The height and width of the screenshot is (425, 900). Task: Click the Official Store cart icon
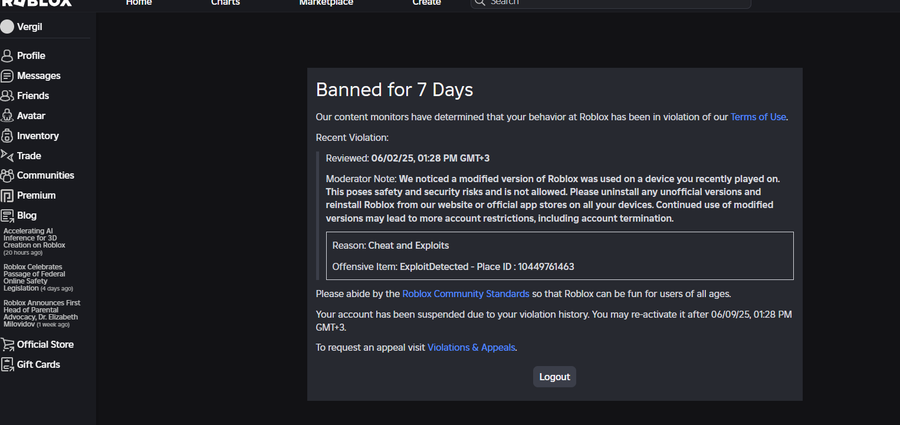(x=7, y=345)
